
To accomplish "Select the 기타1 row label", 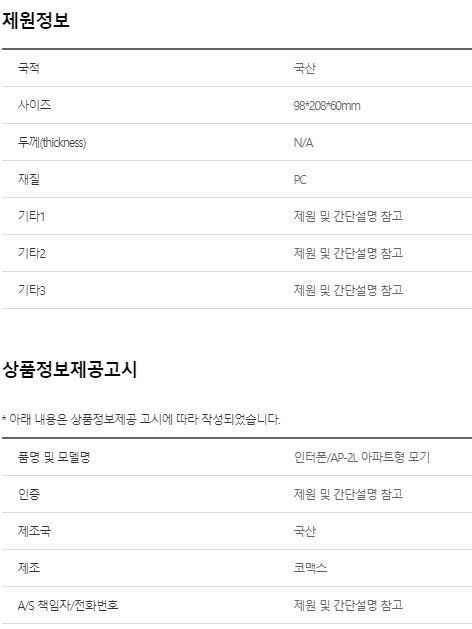I will 31,216.
